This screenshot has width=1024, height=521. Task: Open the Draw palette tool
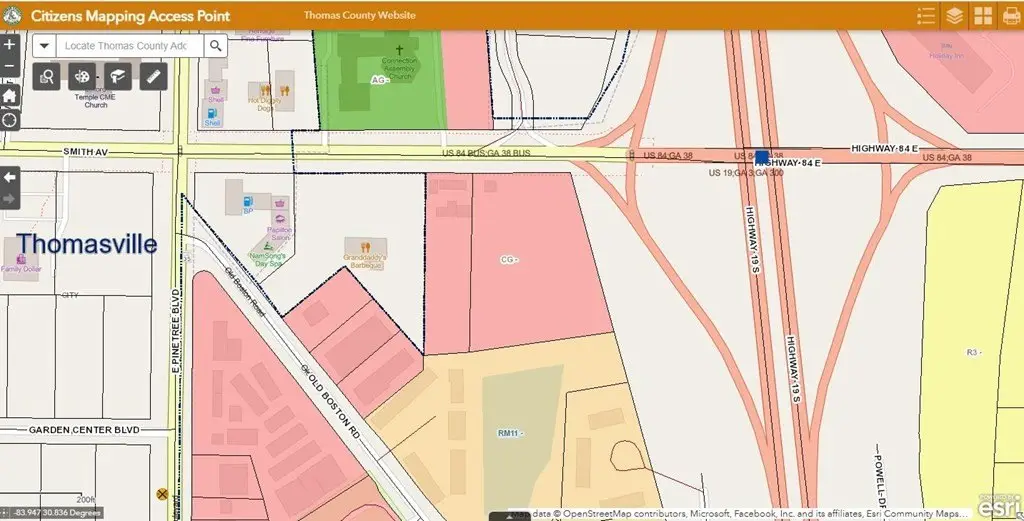[x=83, y=77]
